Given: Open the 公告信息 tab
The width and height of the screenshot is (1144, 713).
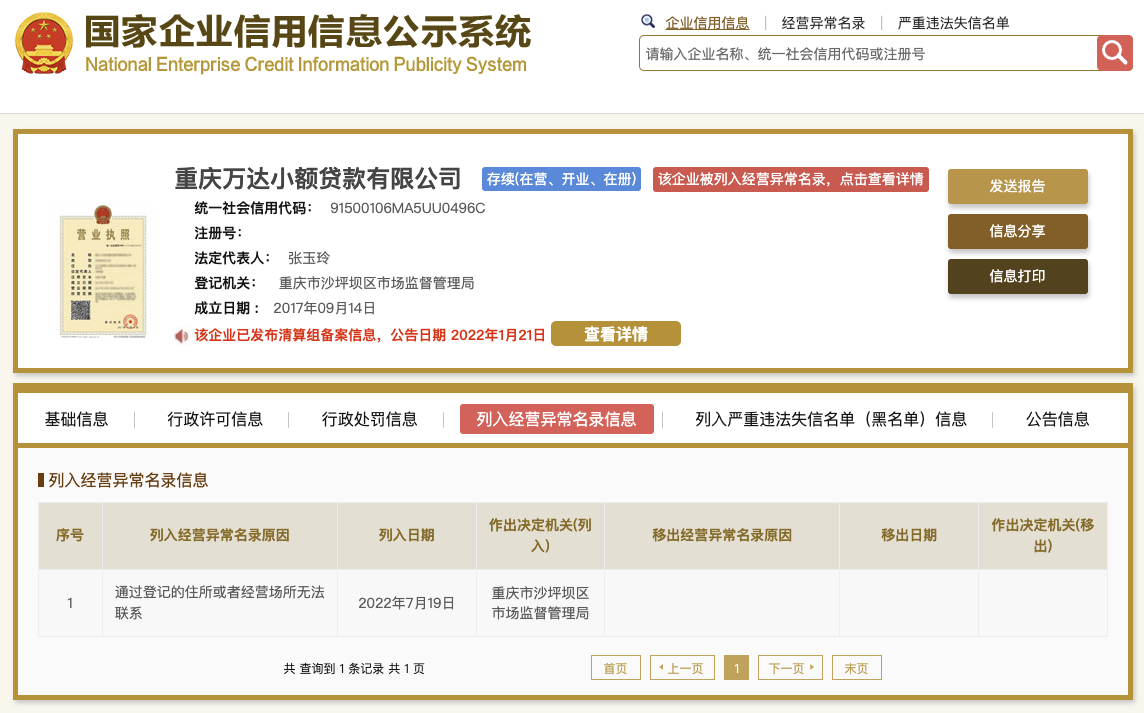Looking at the screenshot, I should point(1057,419).
